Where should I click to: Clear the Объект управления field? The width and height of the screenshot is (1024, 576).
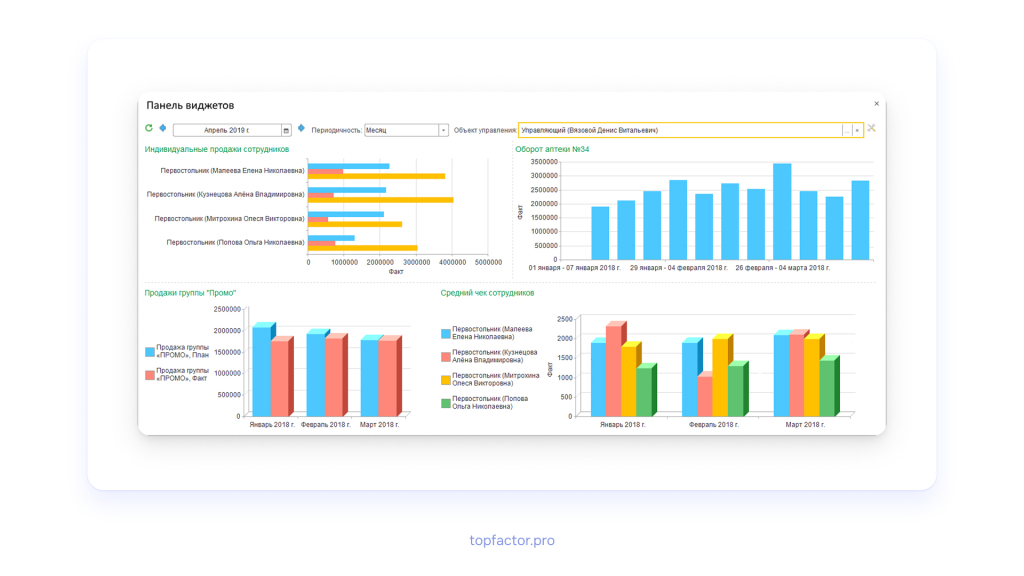tap(857, 131)
